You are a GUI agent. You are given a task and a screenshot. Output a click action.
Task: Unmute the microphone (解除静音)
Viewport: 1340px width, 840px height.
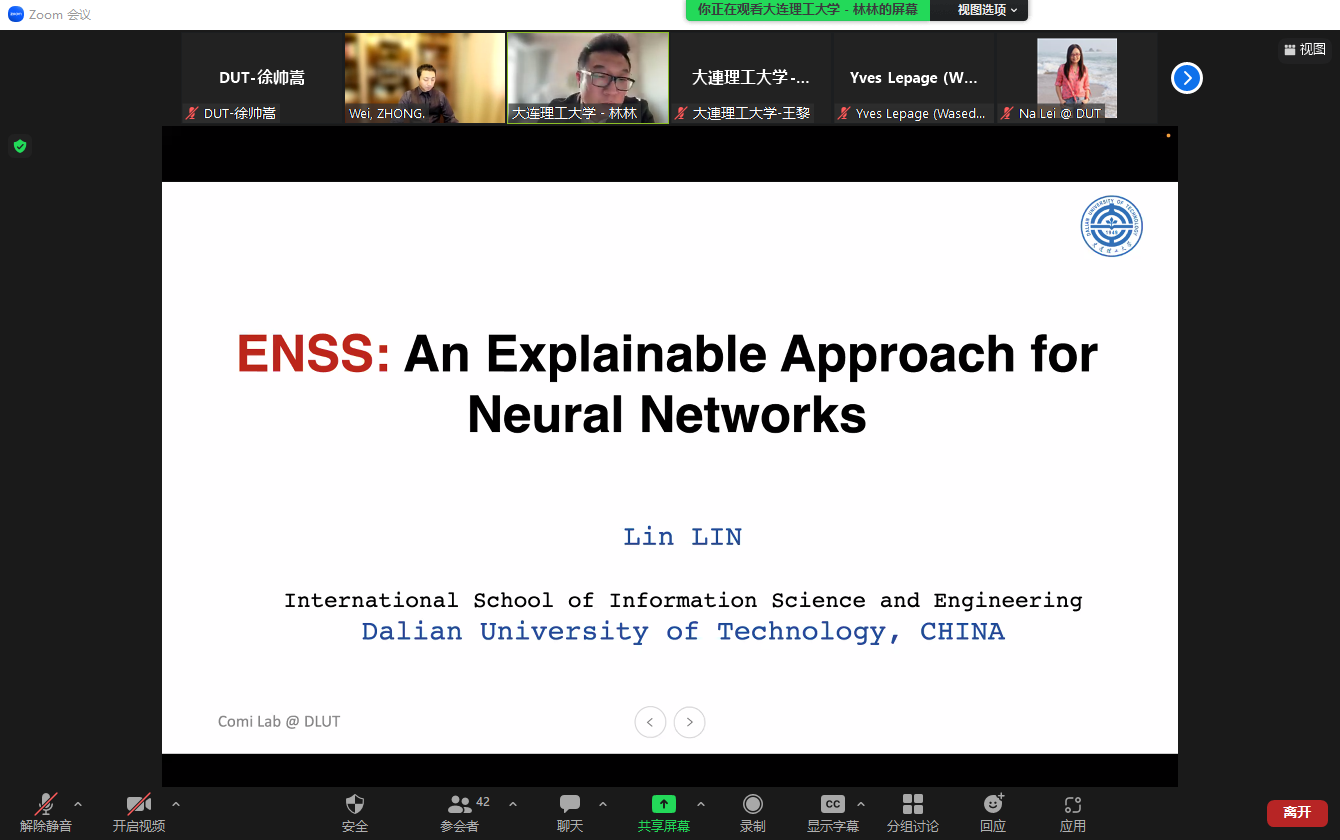pyautogui.click(x=46, y=805)
